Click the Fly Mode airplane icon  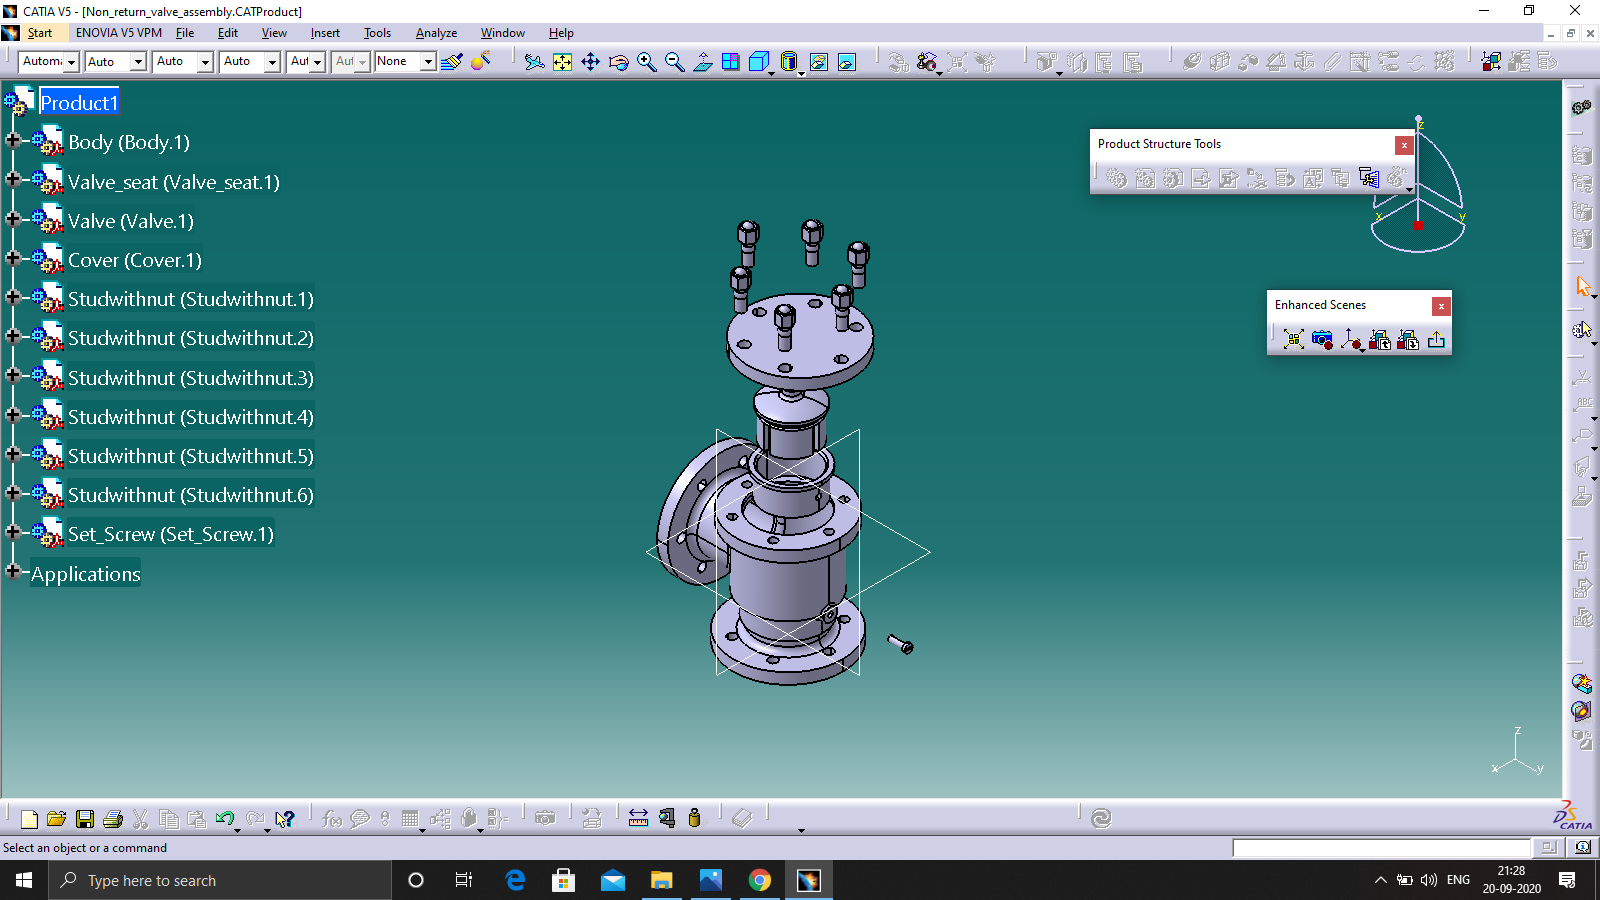point(535,62)
